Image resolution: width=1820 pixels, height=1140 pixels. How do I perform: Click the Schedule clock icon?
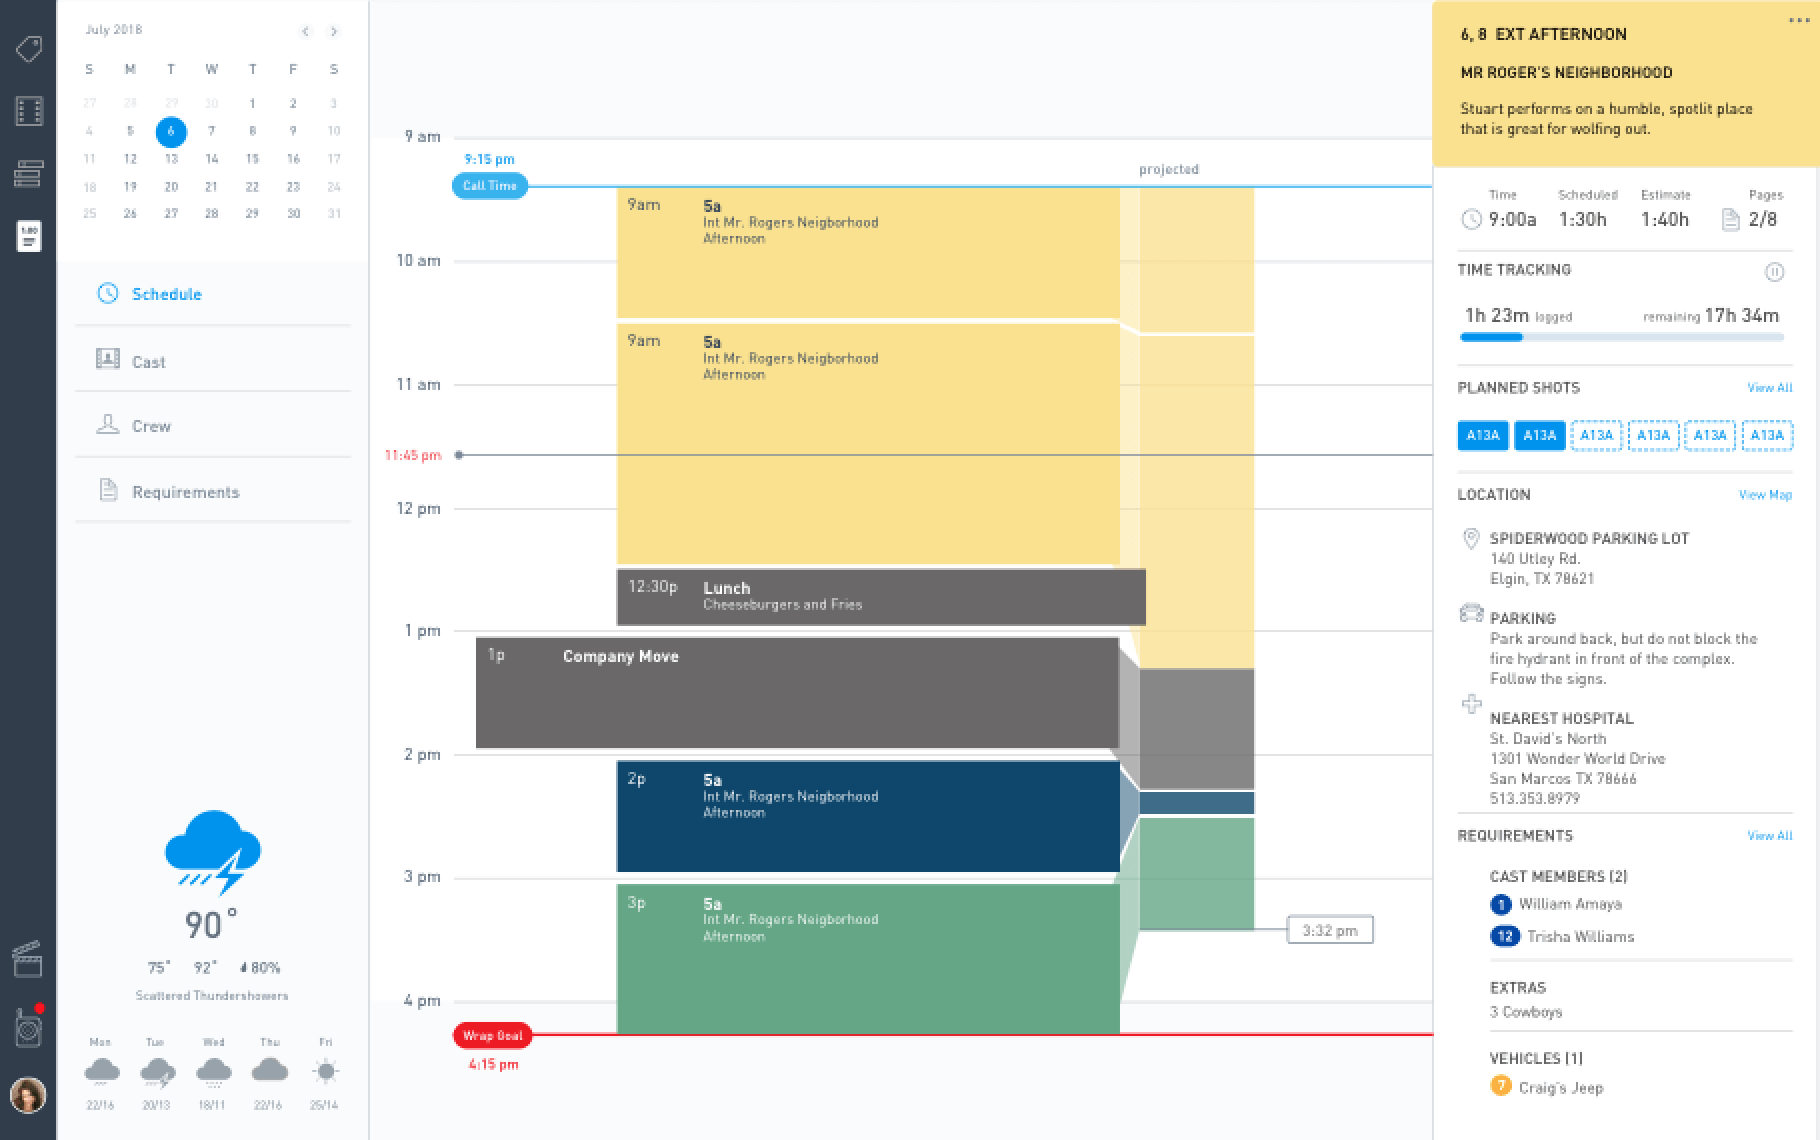point(108,293)
